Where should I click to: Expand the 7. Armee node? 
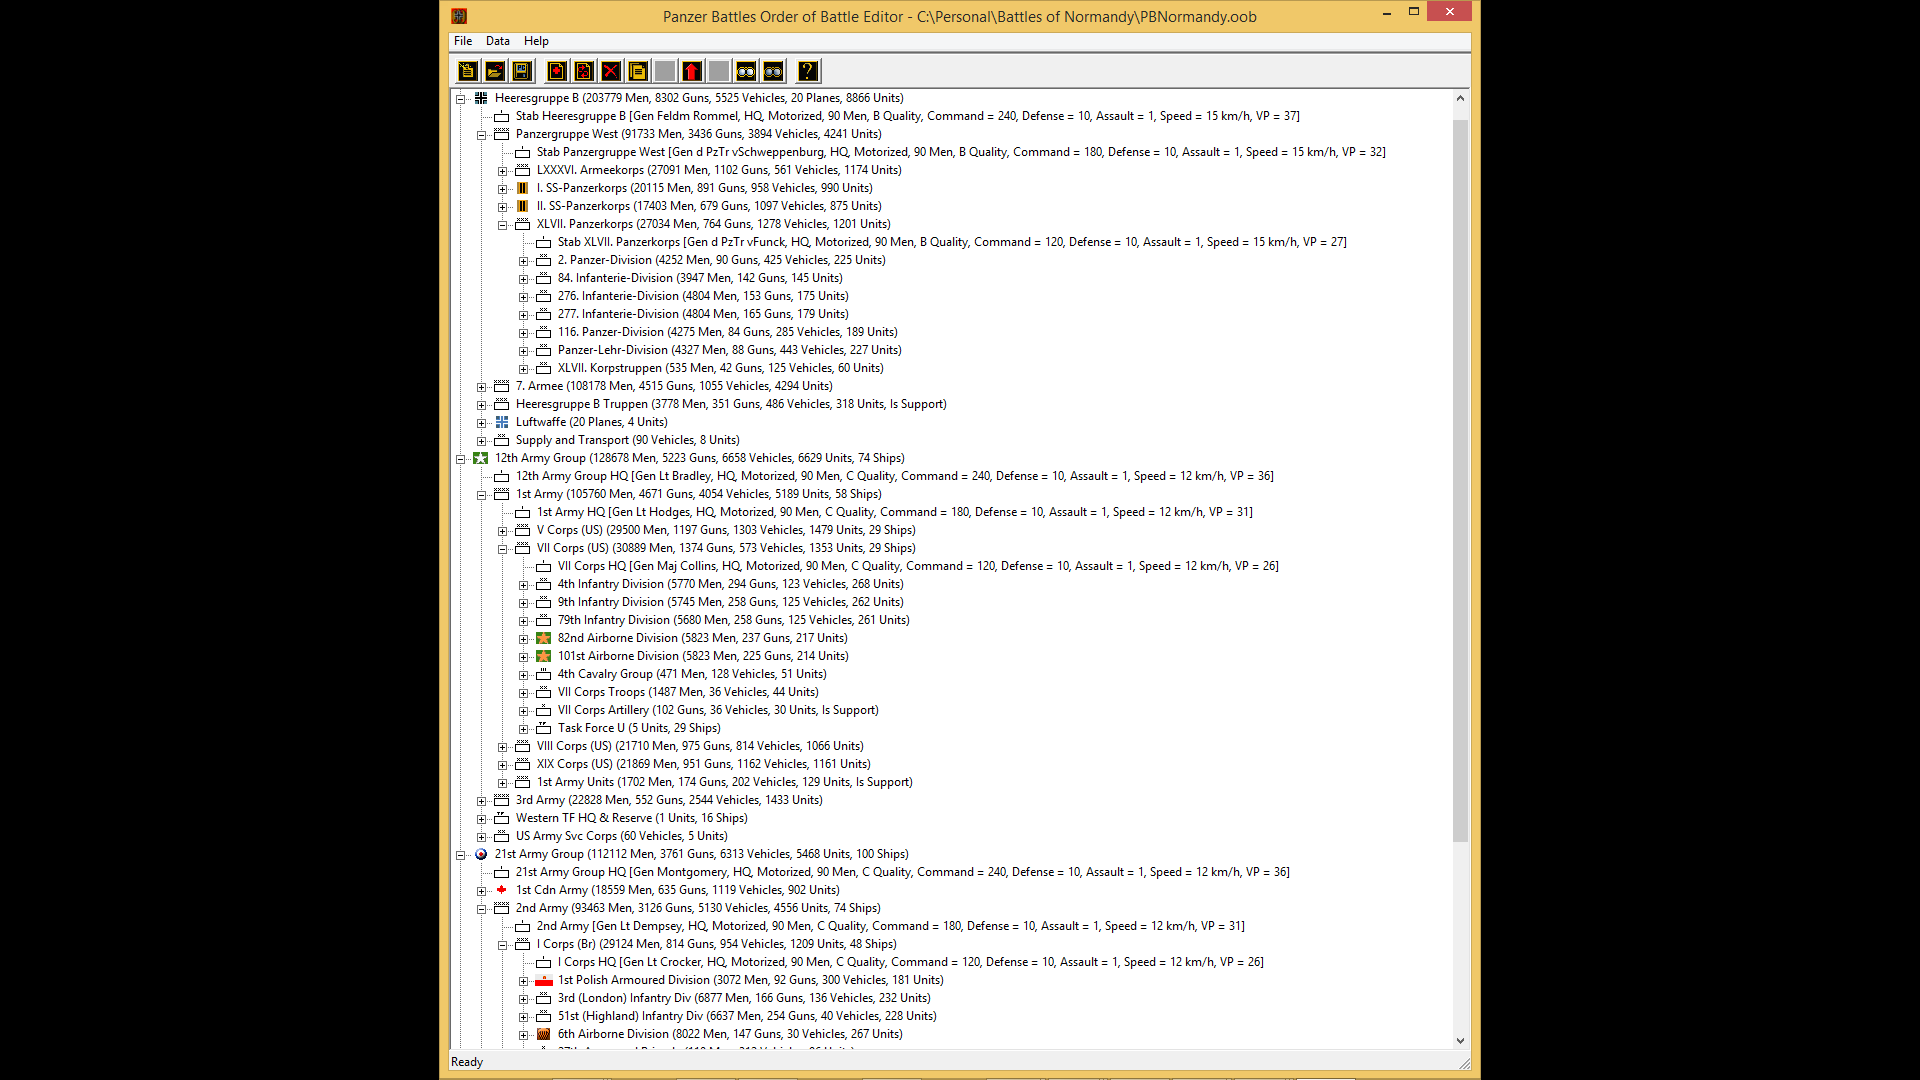(x=482, y=387)
